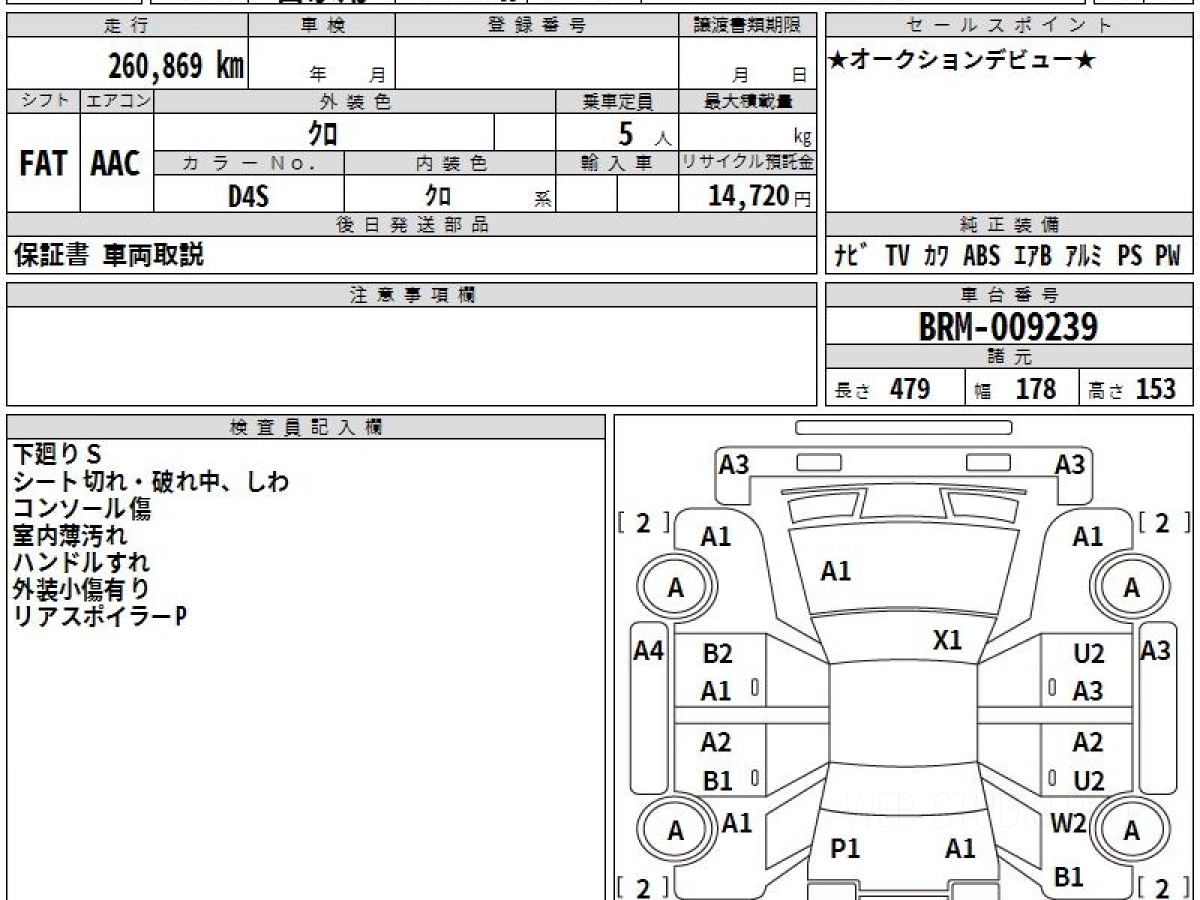Click the エアB airbag equipment item
The width and height of the screenshot is (1200, 900).
click(x=1033, y=256)
